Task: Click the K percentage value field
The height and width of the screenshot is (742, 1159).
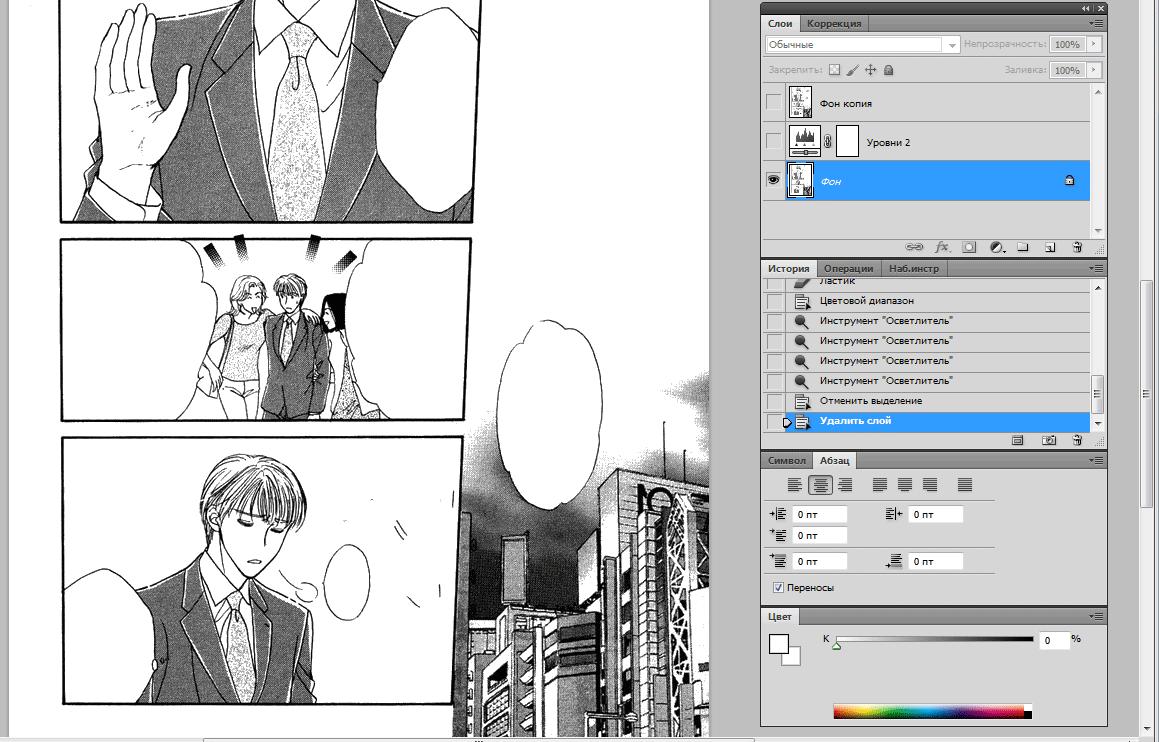Action: pos(1055,640)
